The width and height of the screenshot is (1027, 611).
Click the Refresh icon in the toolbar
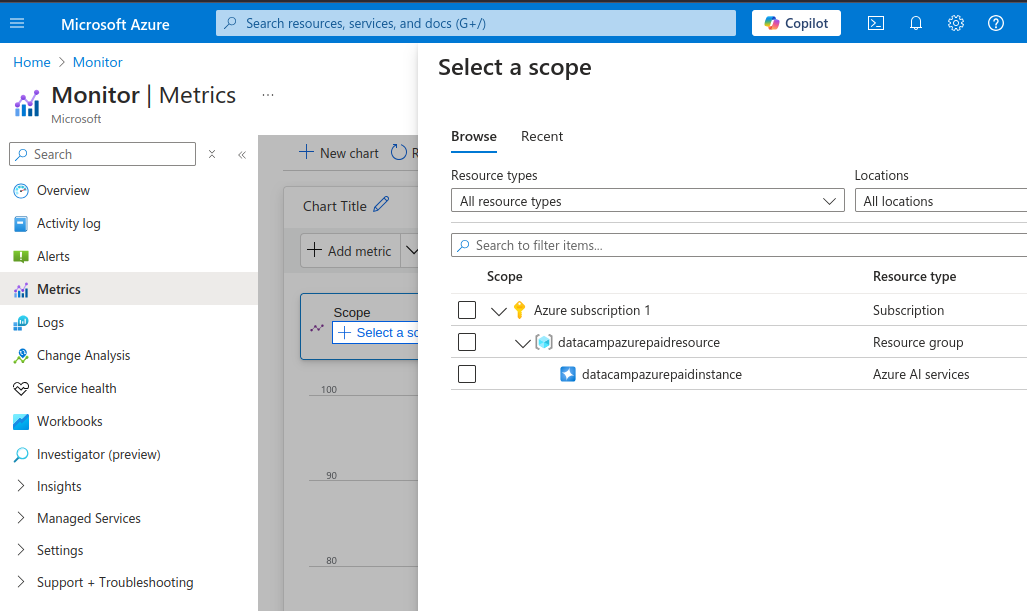pyautogui.click(x=399, y=153)
